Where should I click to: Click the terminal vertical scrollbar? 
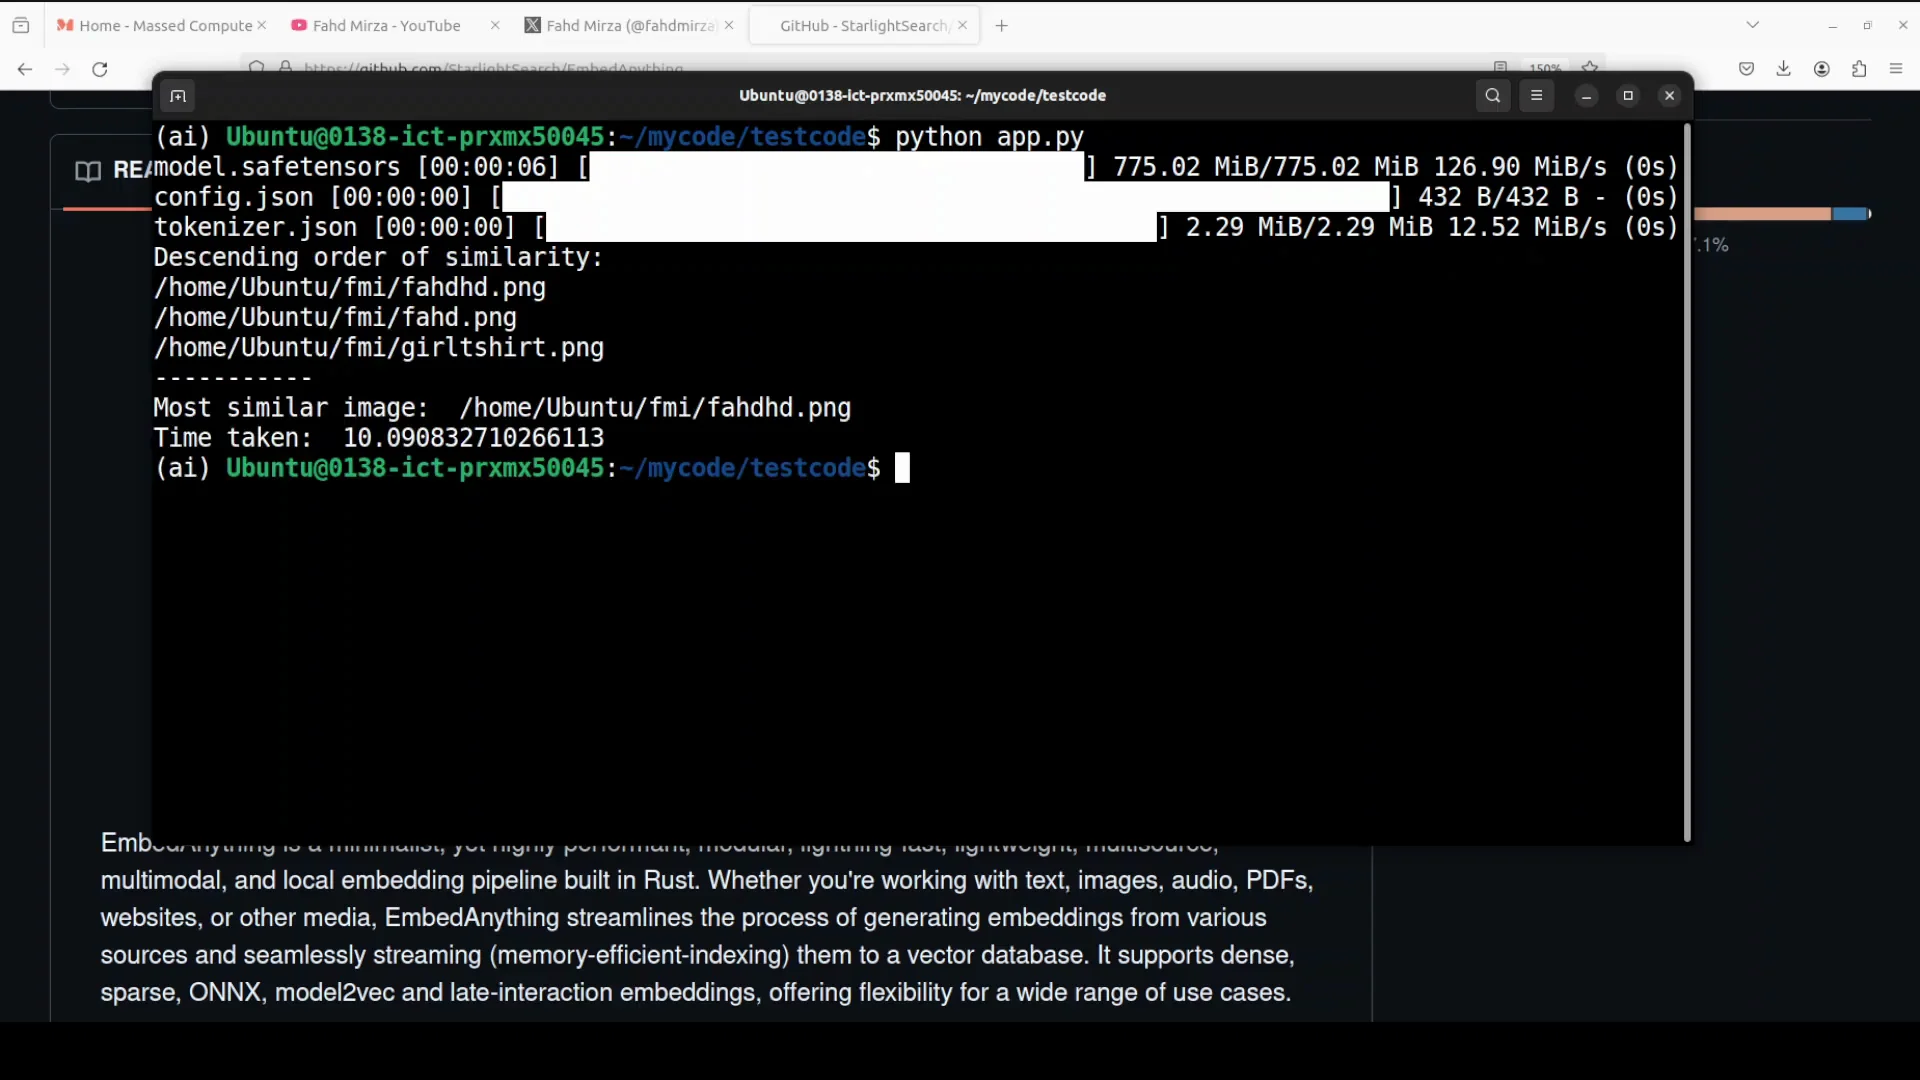pos(1687,480)
